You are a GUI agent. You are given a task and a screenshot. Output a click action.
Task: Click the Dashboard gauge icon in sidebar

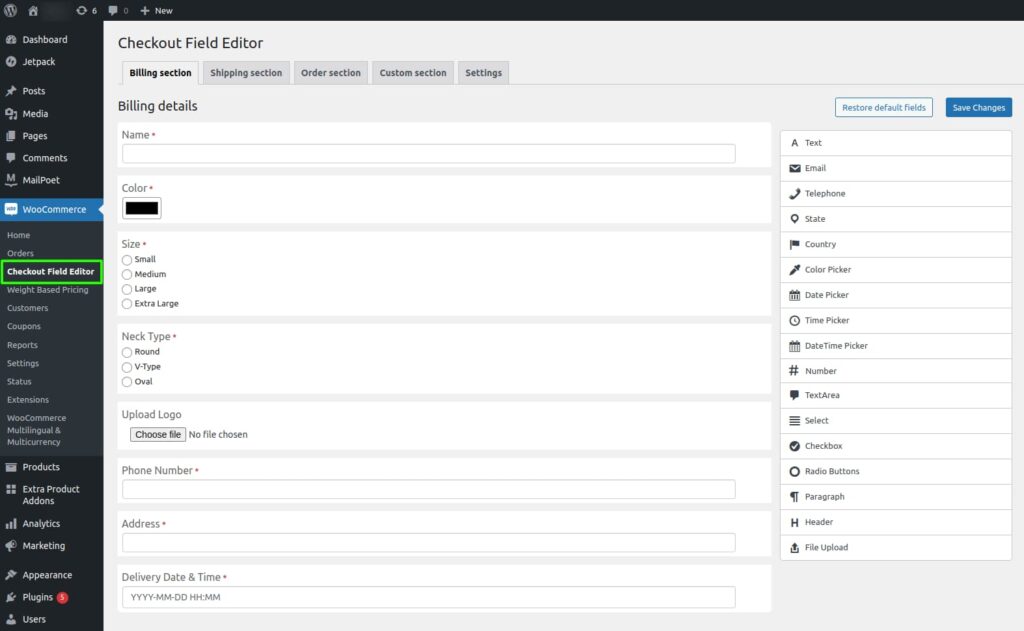(11, 40)
